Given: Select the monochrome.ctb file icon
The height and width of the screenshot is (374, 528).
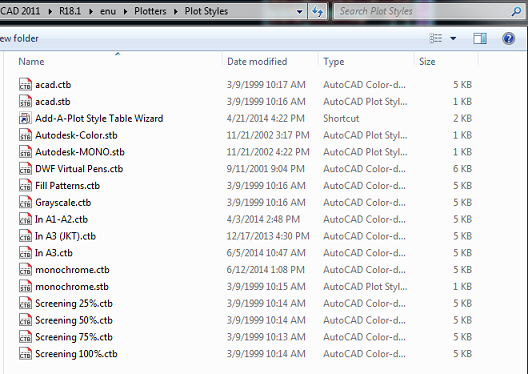Looking at the screenshot, I should point(25,270).
